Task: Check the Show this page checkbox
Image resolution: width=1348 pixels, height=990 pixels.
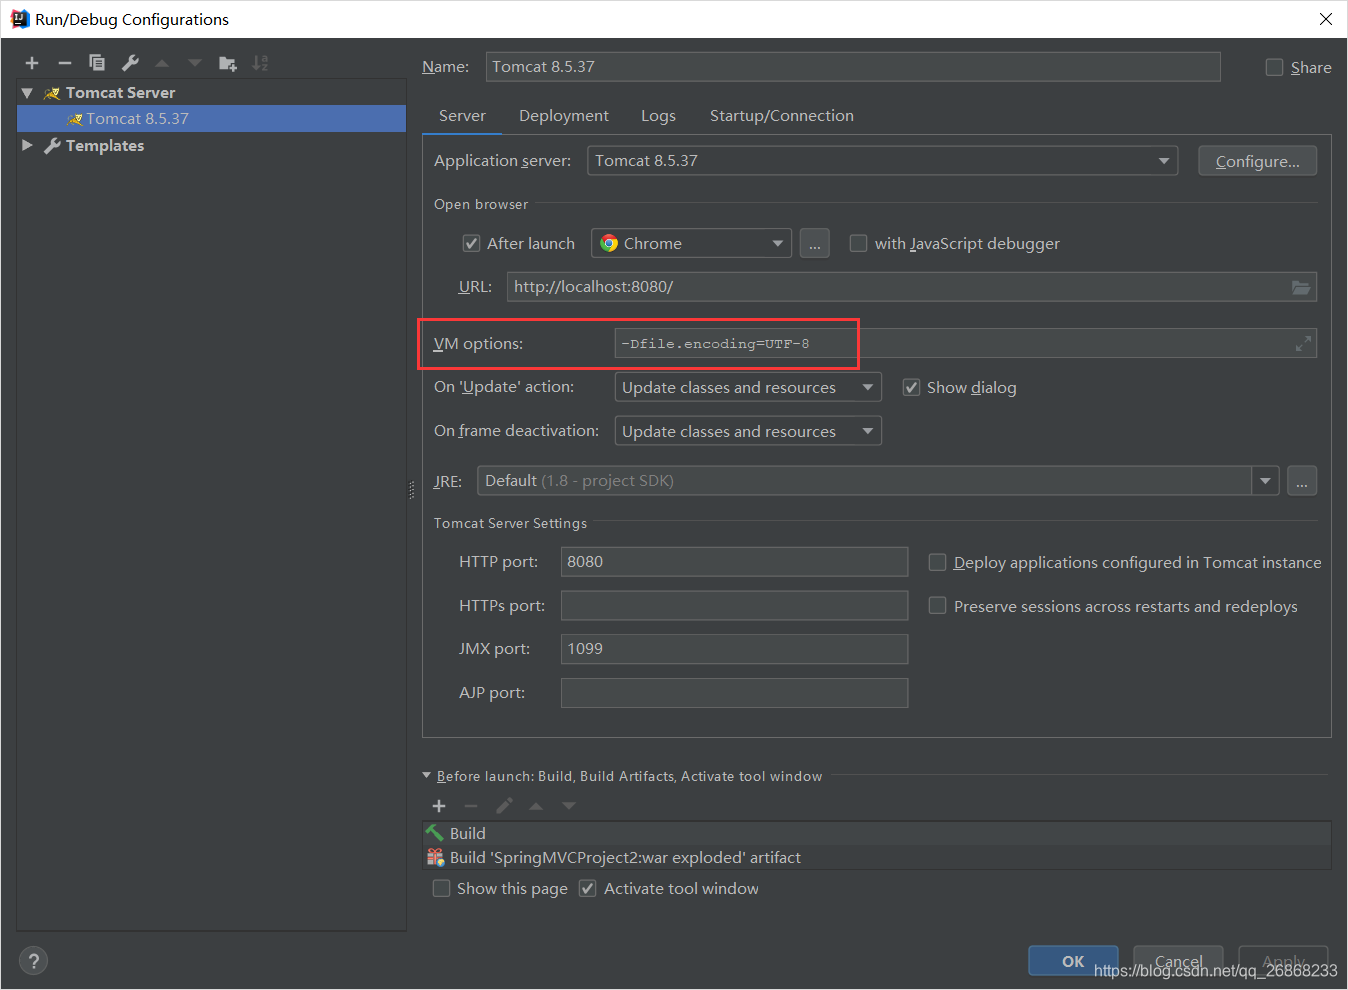Action: point(441,888)
